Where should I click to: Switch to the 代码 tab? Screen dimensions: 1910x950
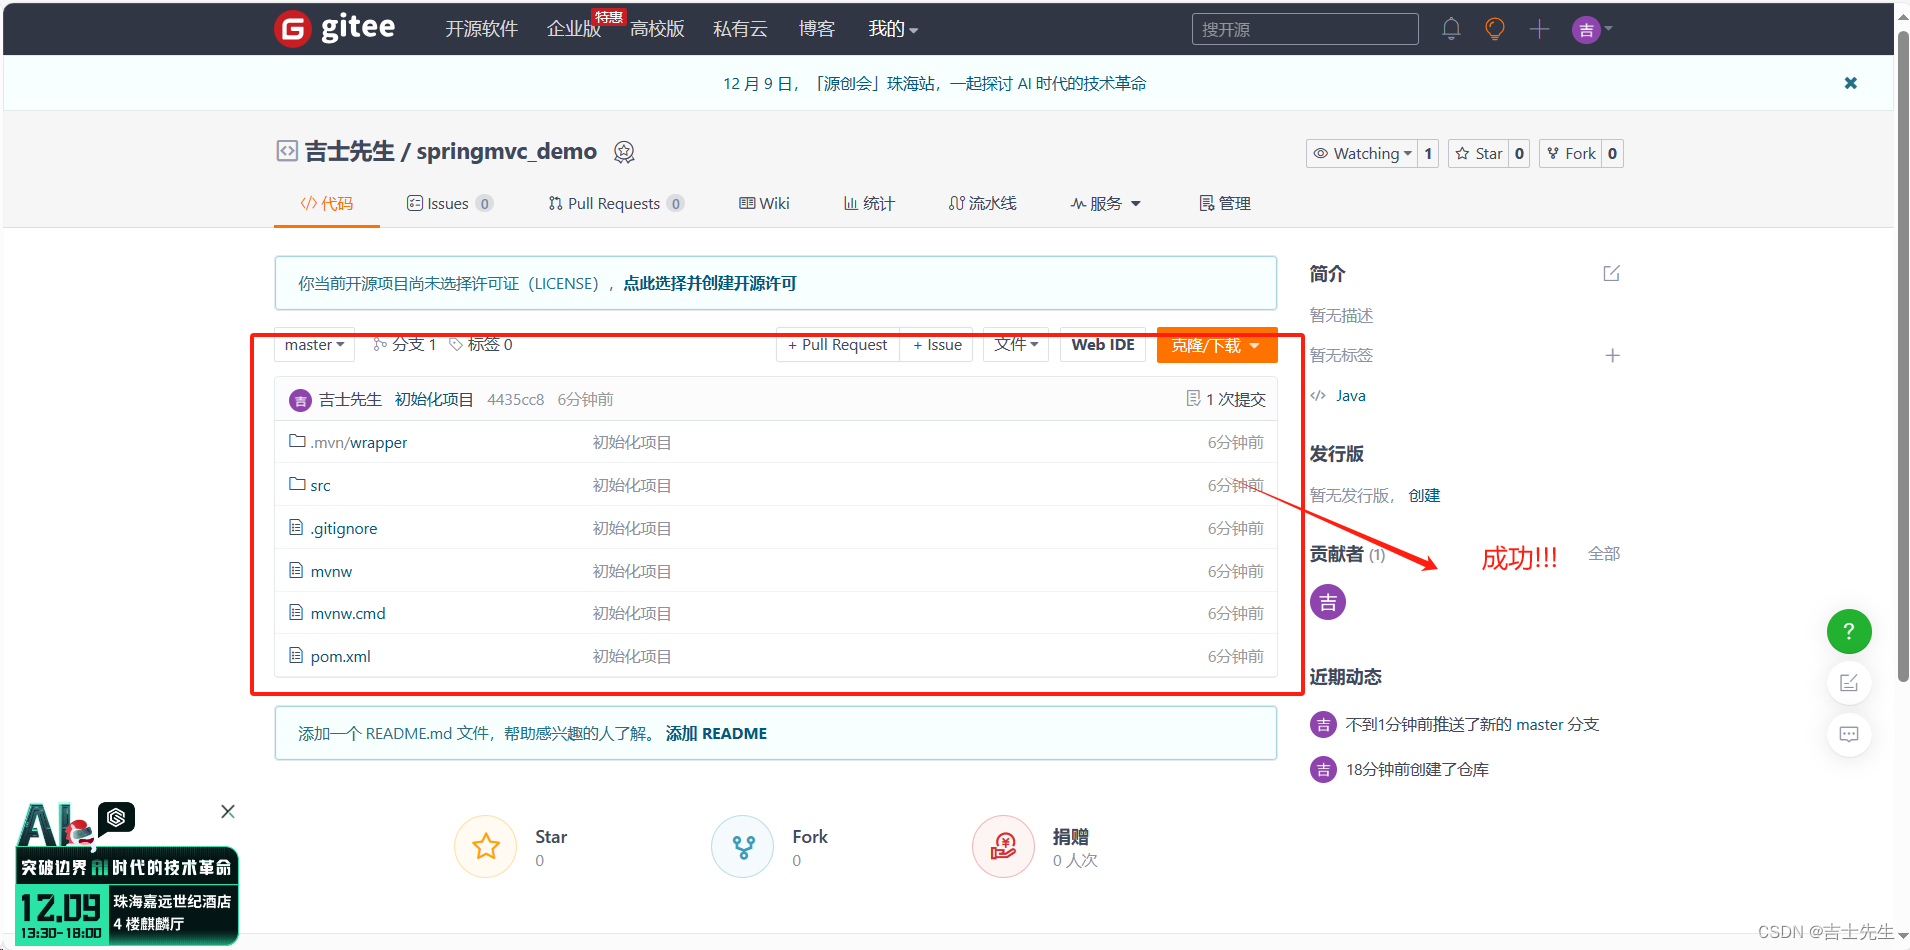pos(327,203)
